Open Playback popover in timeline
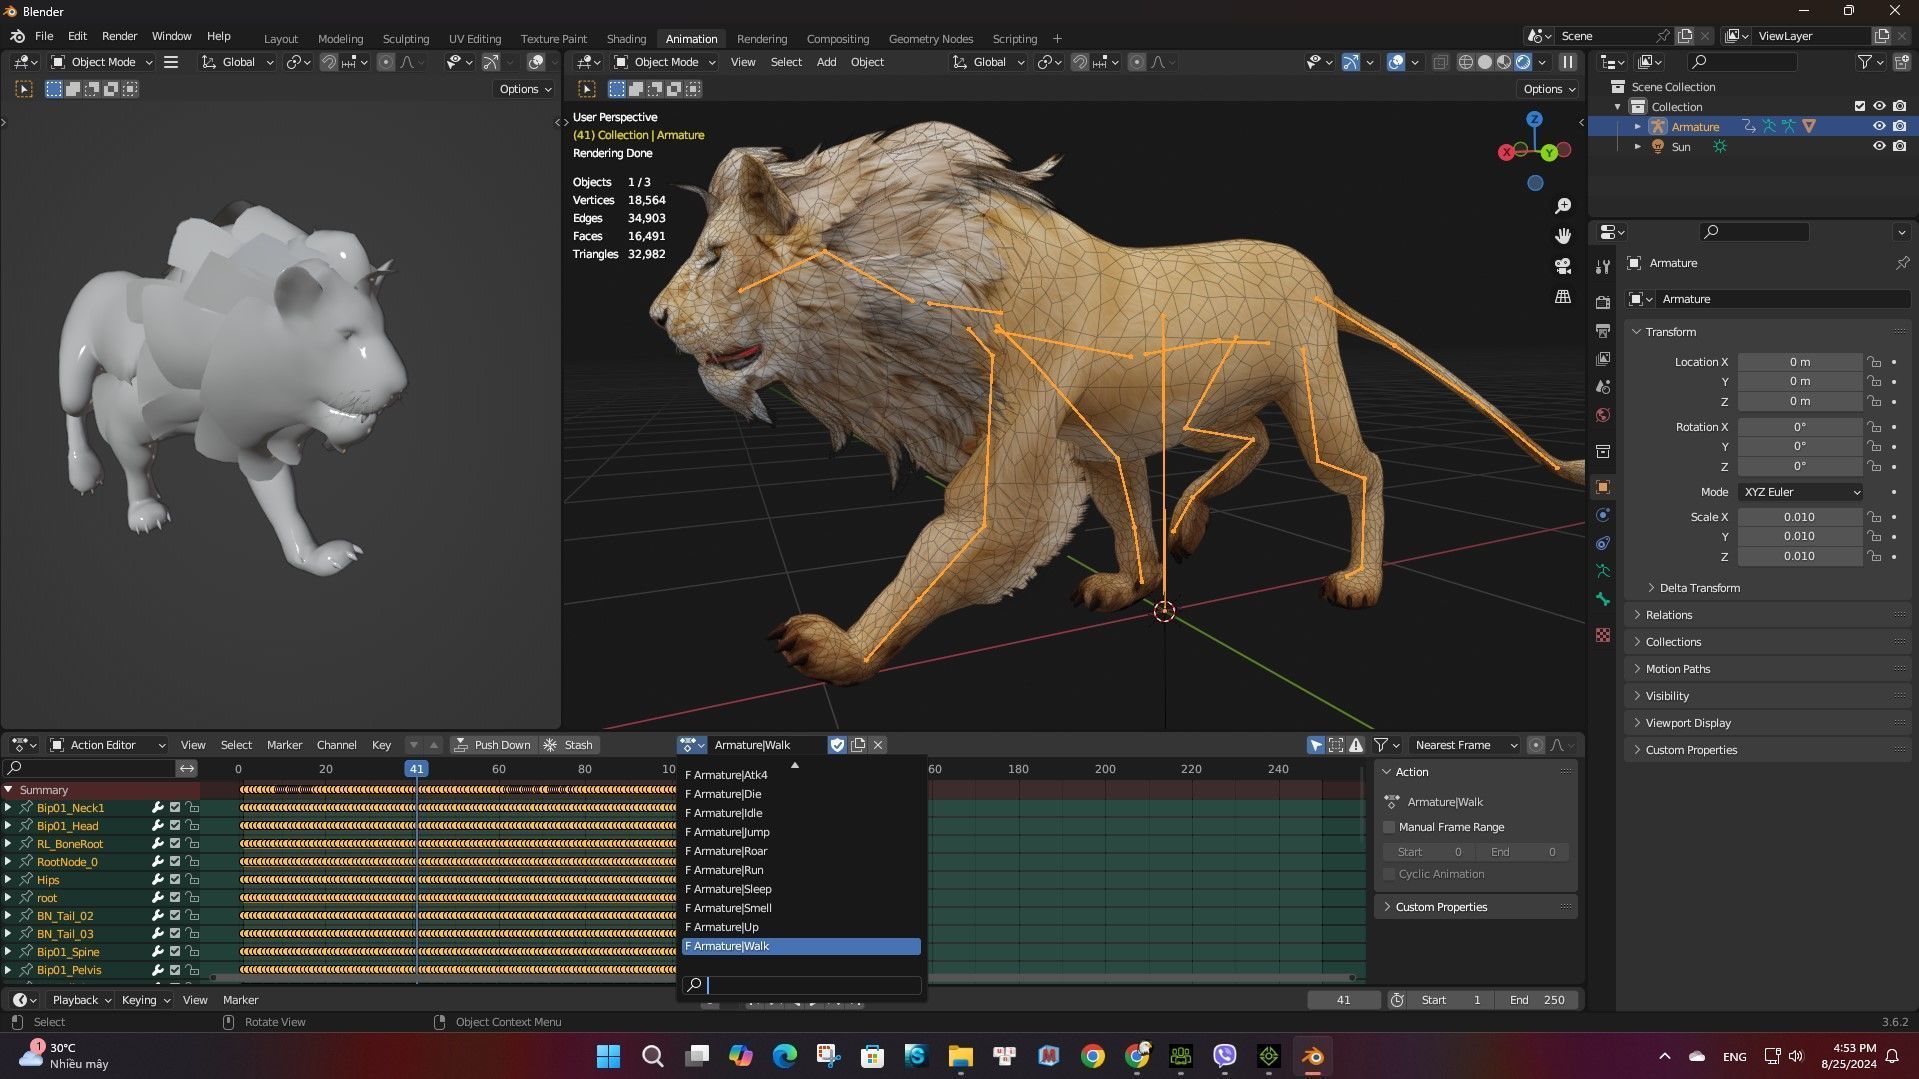The width and height of the screenshot is (1919, 1079). point(81,1000)
